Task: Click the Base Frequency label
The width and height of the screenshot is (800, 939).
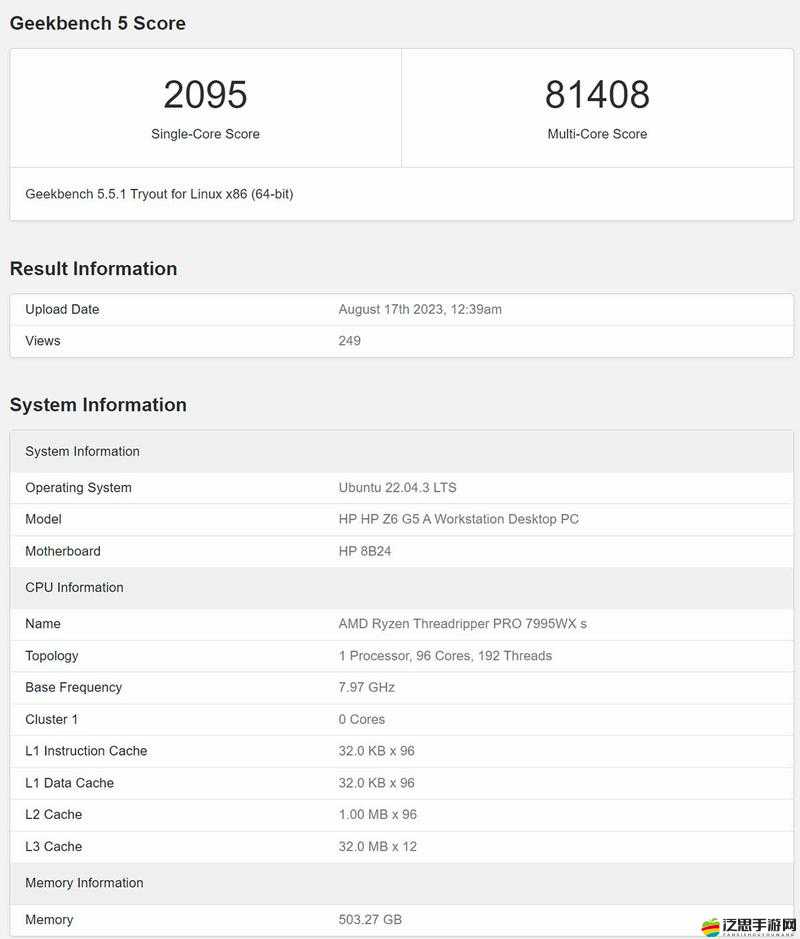Action: pyautogui.click(x=74, y=687)
